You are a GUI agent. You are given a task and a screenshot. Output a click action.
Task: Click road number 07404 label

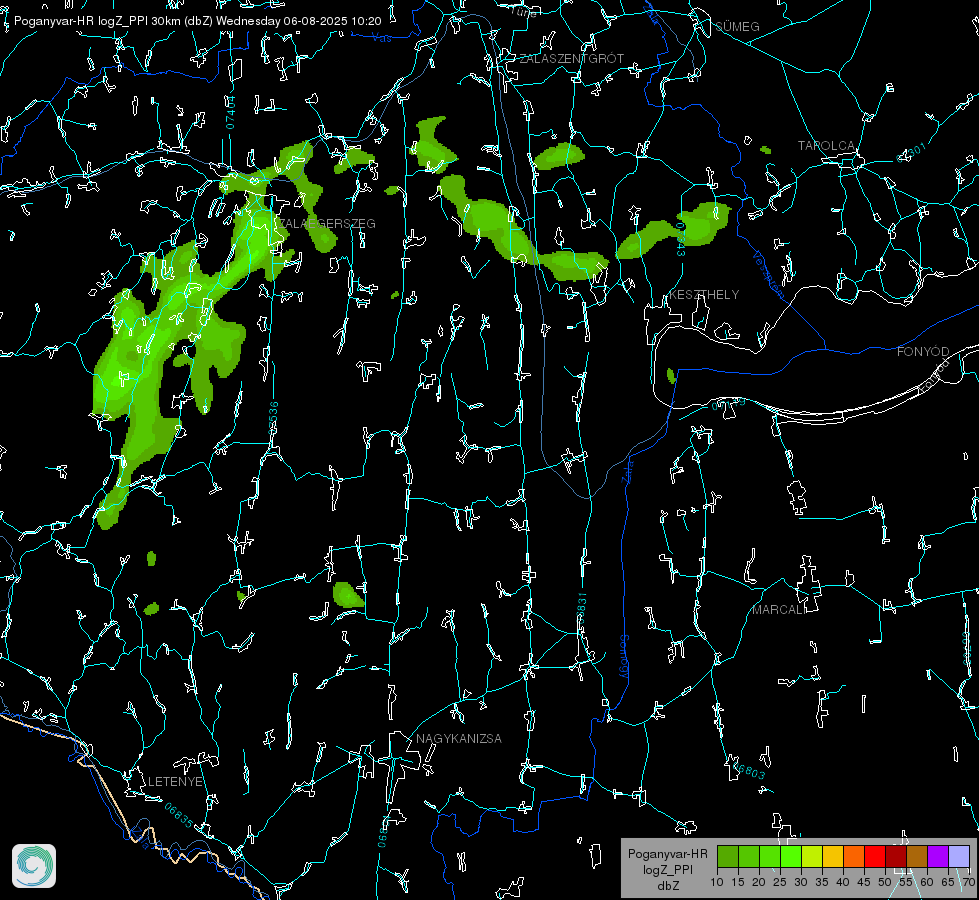coord(230,112)
